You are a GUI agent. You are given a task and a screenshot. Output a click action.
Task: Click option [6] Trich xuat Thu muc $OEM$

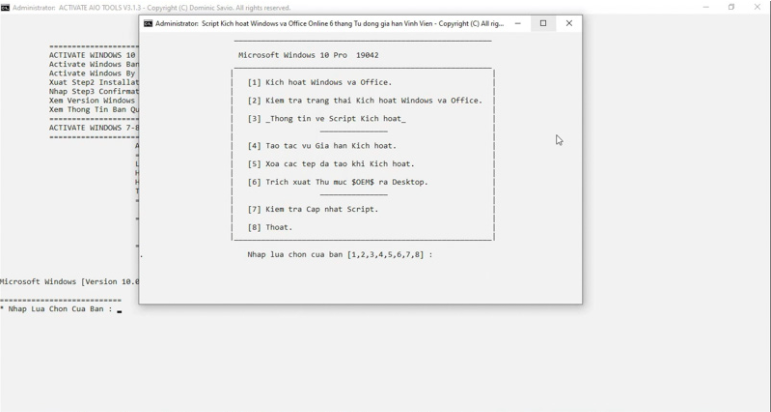pyautogui.click(x=337, y=182)
